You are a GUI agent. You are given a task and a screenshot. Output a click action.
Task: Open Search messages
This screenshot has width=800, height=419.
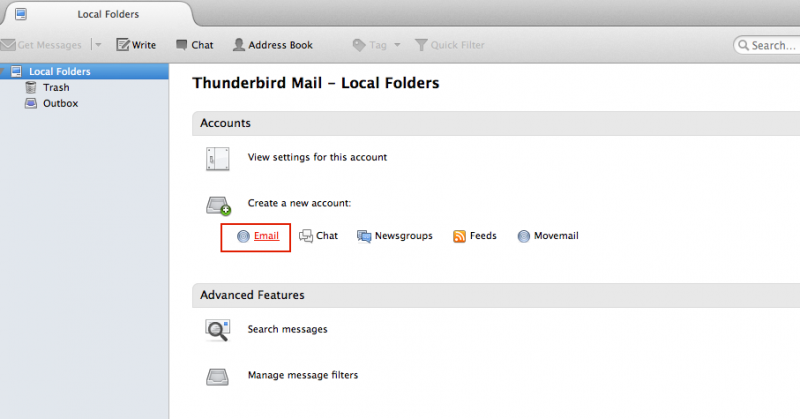coord(287,329)
